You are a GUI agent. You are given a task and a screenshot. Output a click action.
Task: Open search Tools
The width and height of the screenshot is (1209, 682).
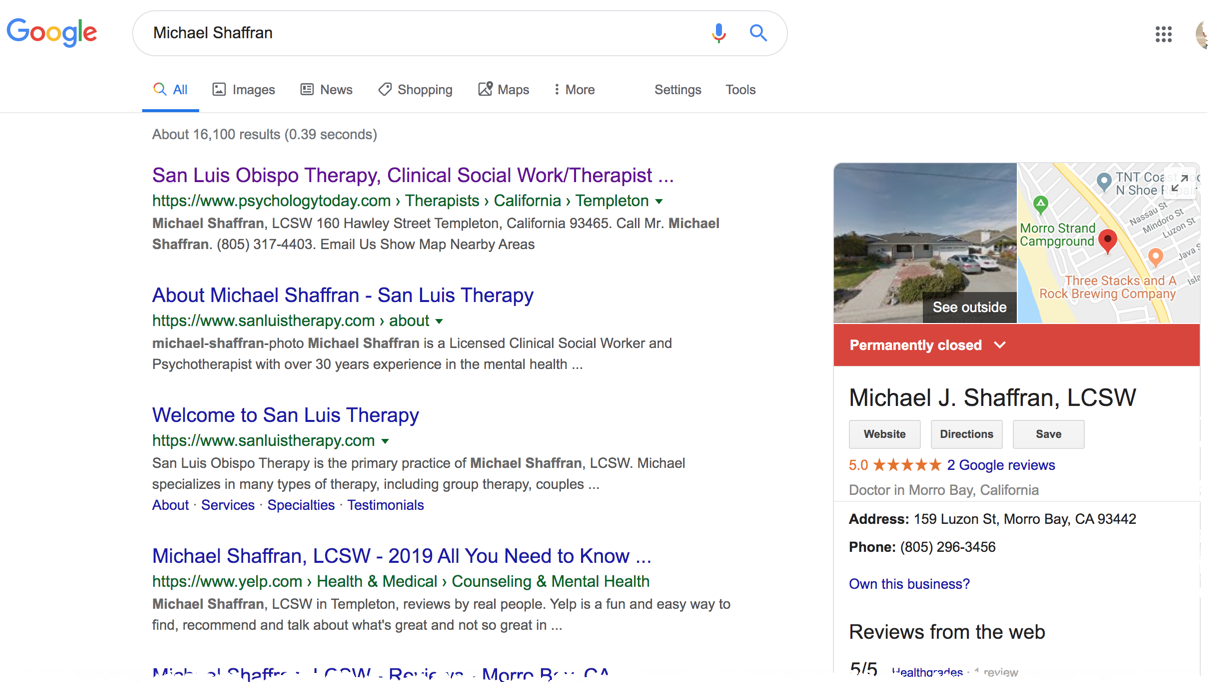[741, 90]
